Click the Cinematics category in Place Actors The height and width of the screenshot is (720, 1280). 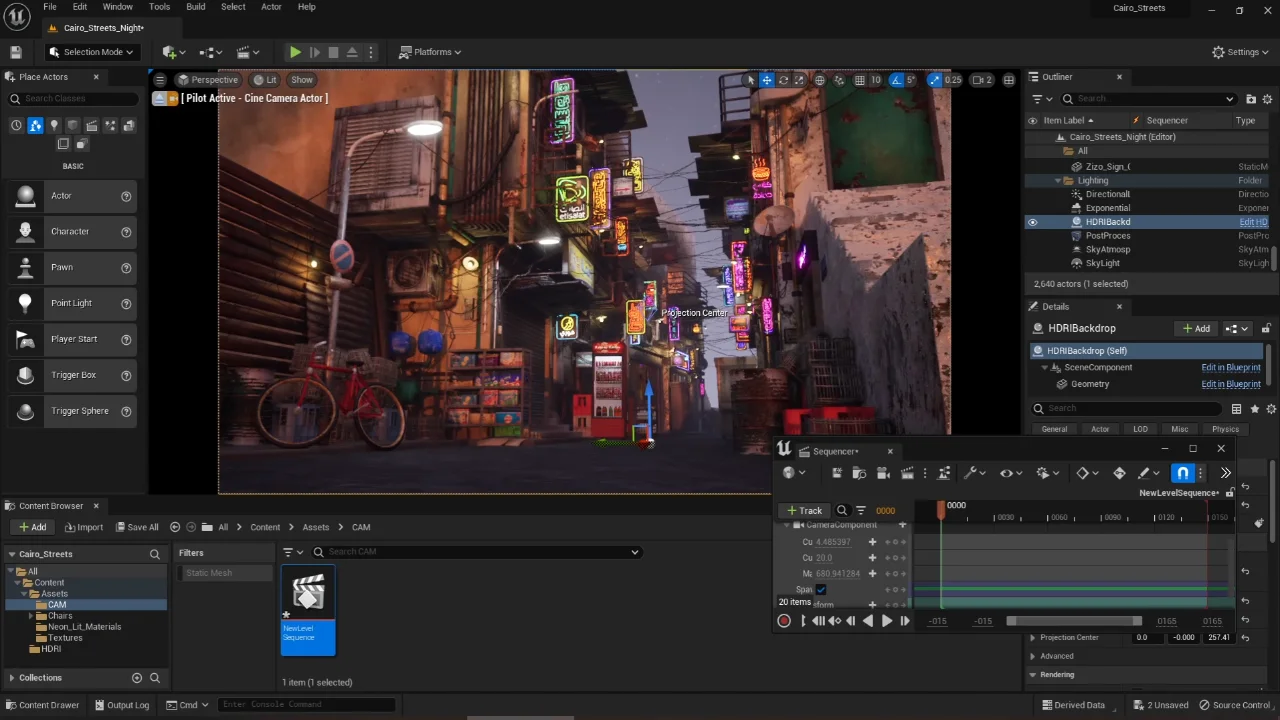pyautogui.click(x=92, y=125)
